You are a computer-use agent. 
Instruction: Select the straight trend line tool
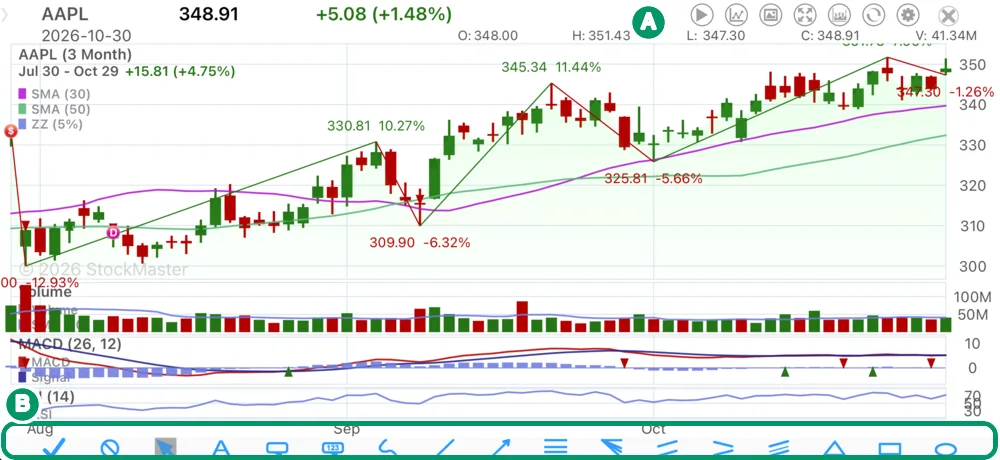coord(444,448)
